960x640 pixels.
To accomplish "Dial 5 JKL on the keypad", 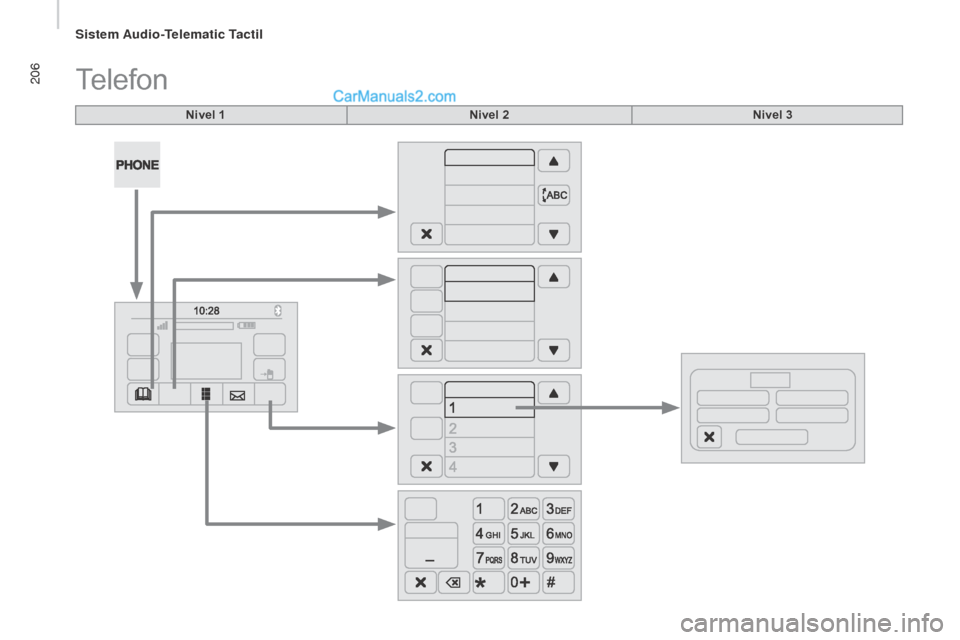I will click(x=523, y=533).
